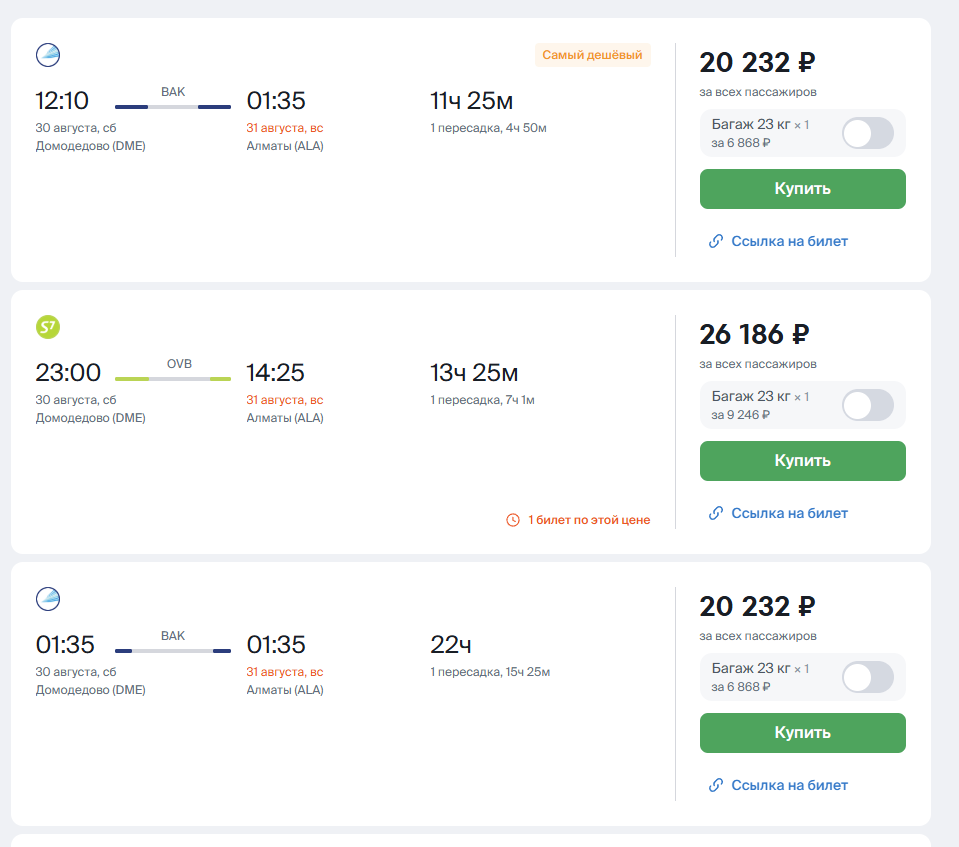Open 'Ссылка на билет' for the 12:10 flight

tap(789, 241)
